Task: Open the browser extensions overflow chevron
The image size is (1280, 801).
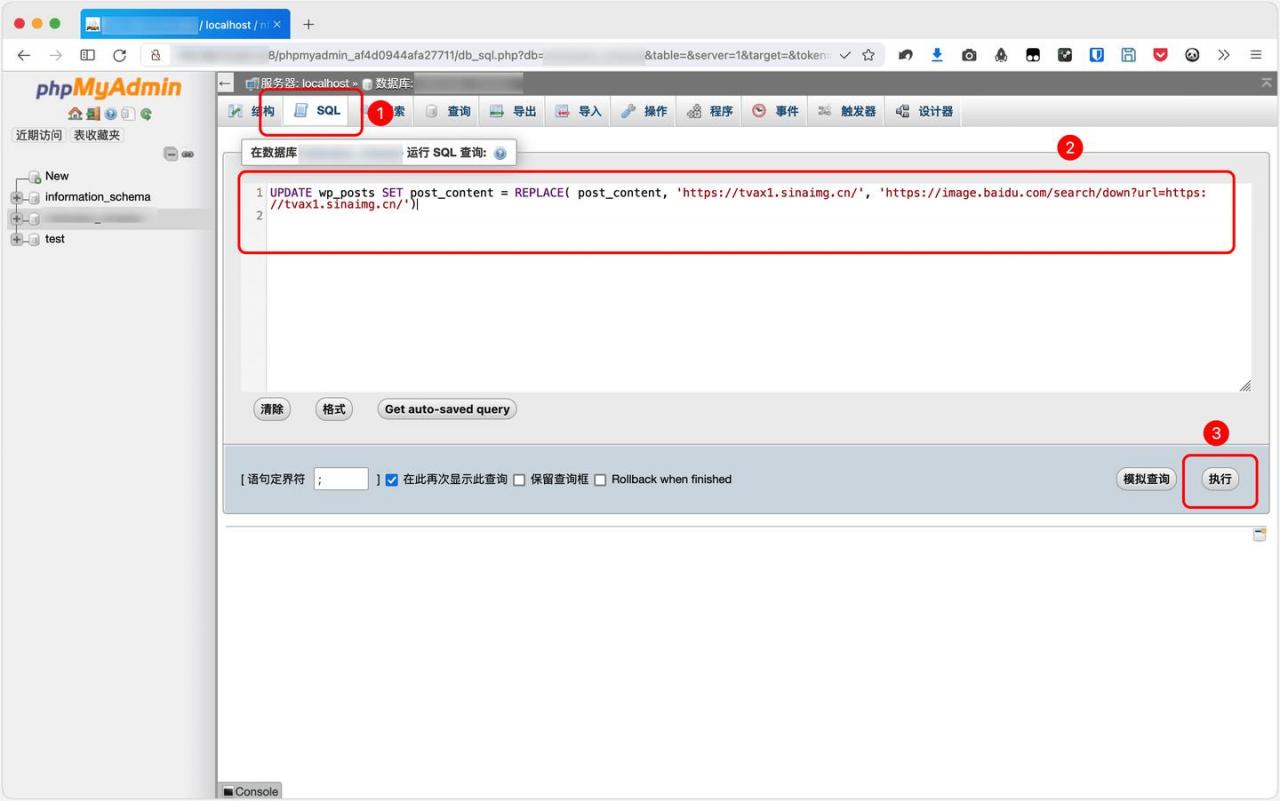Action: click(x=1223, y=55)
